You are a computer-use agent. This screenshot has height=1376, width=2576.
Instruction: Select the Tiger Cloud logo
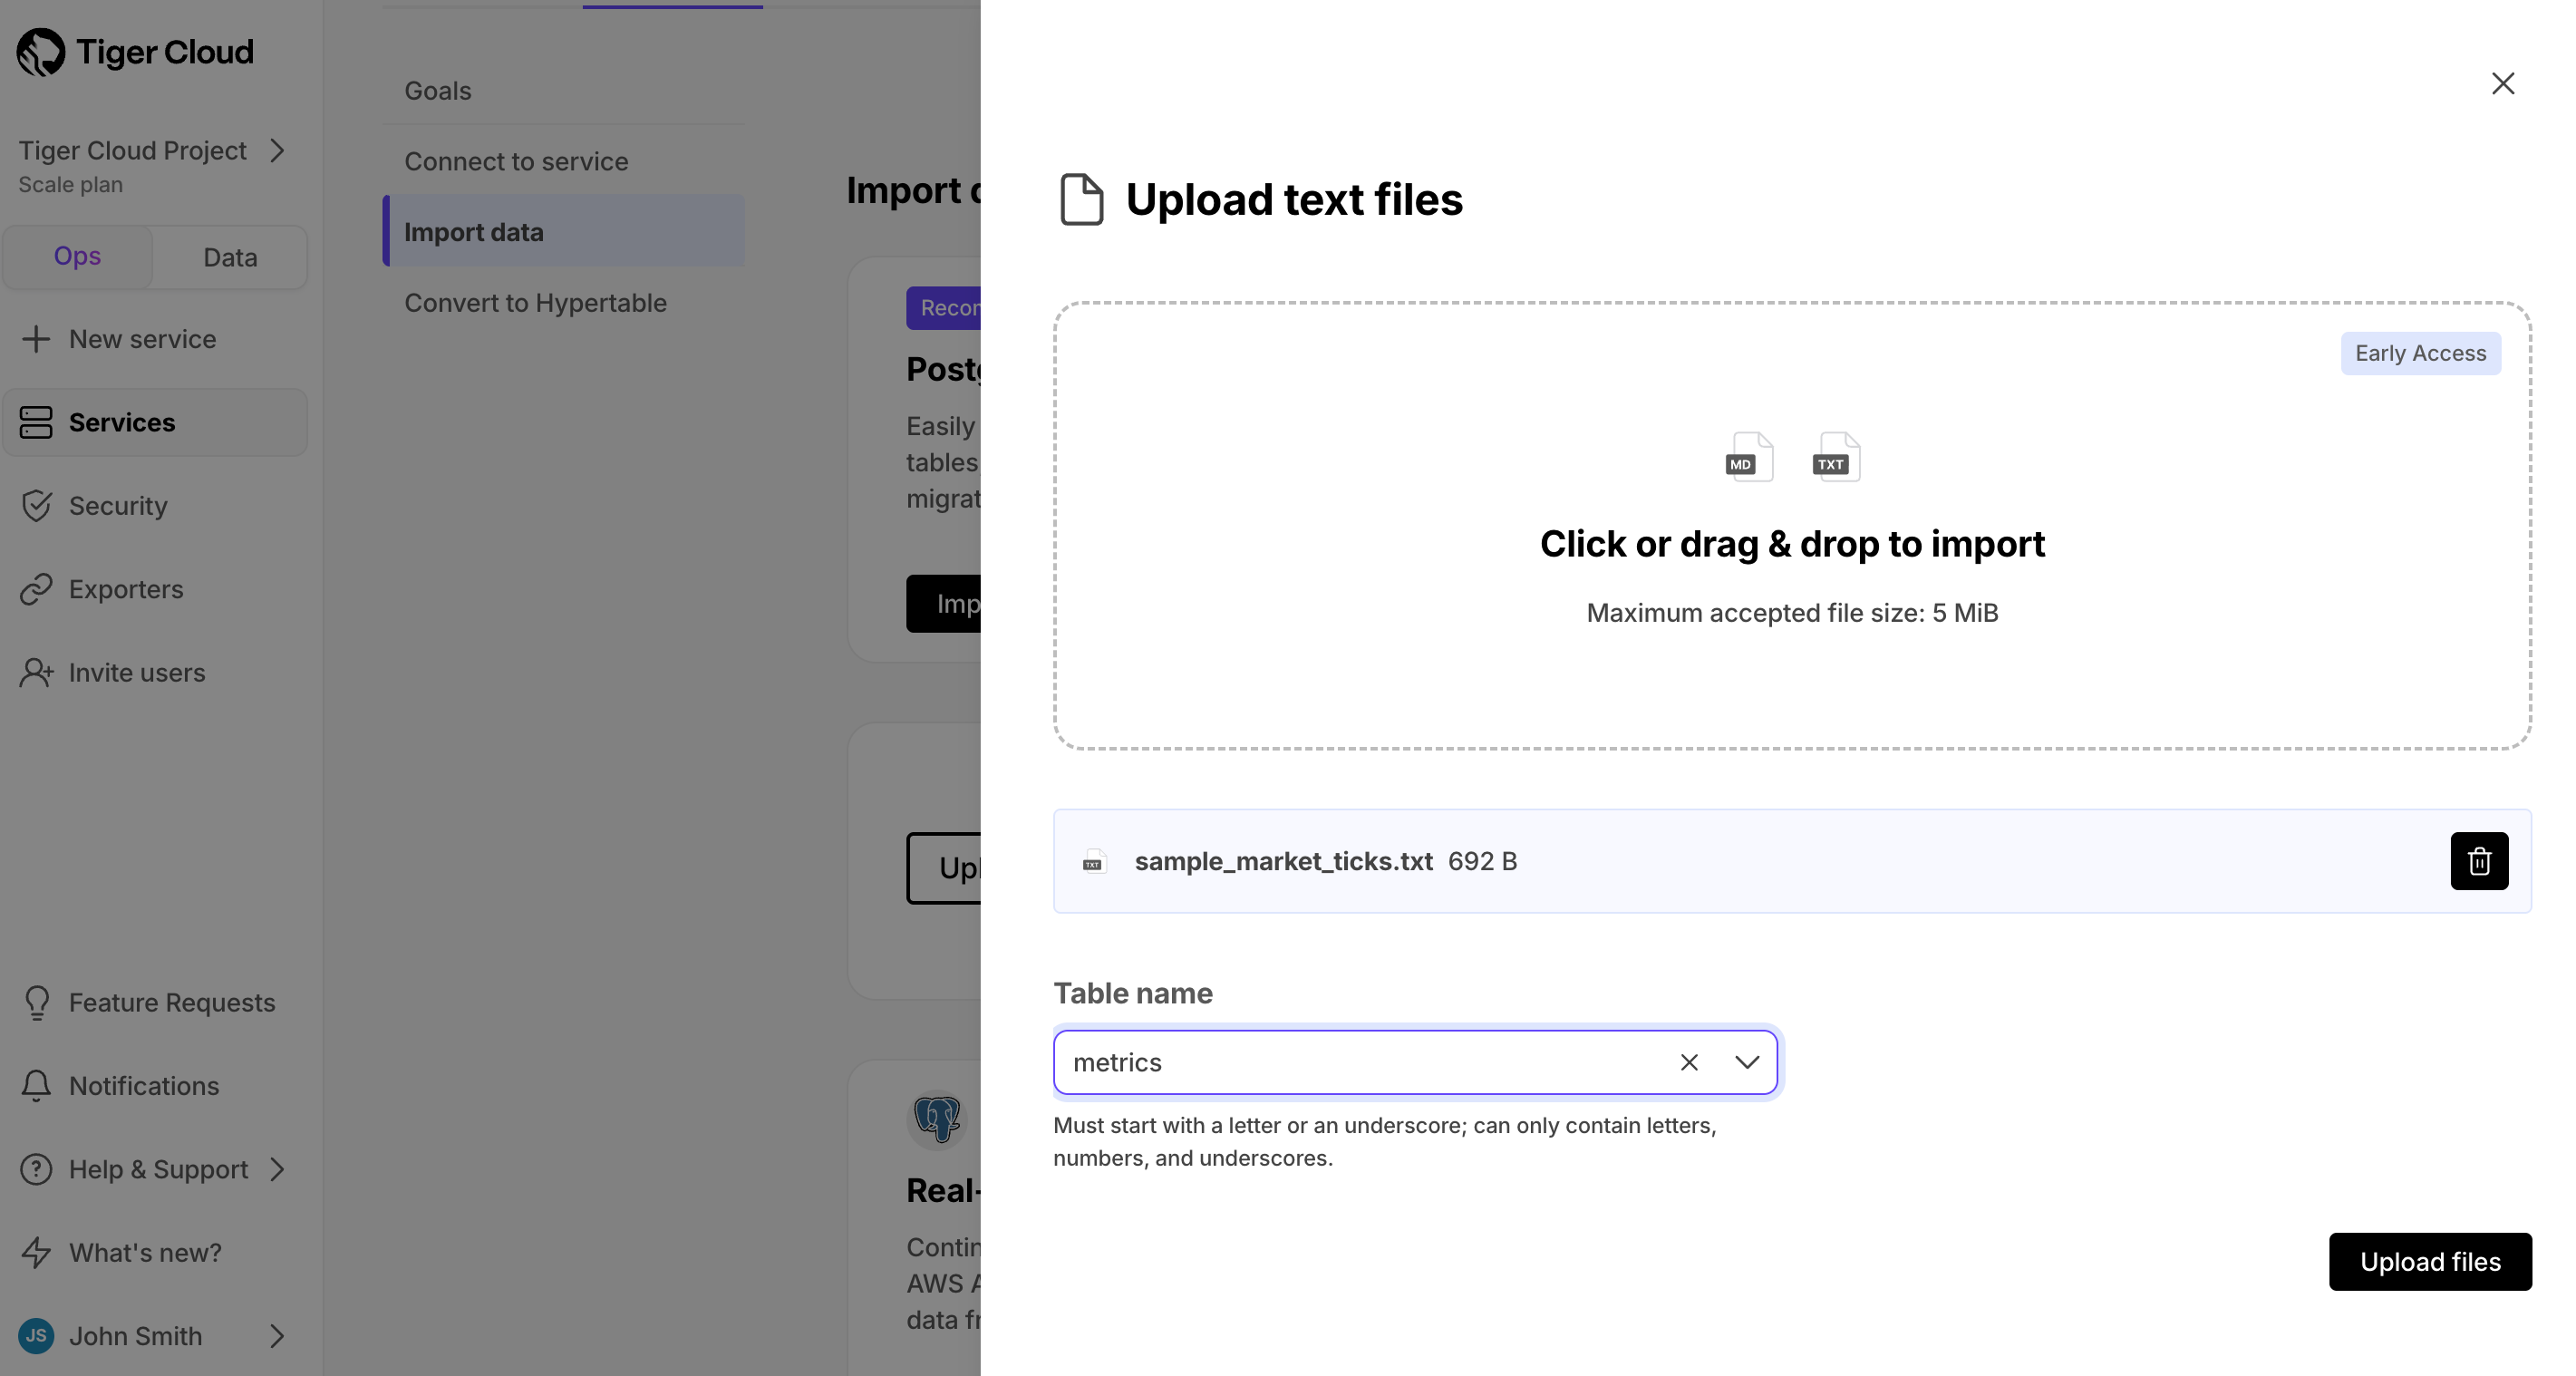click(x=136, y=51)
